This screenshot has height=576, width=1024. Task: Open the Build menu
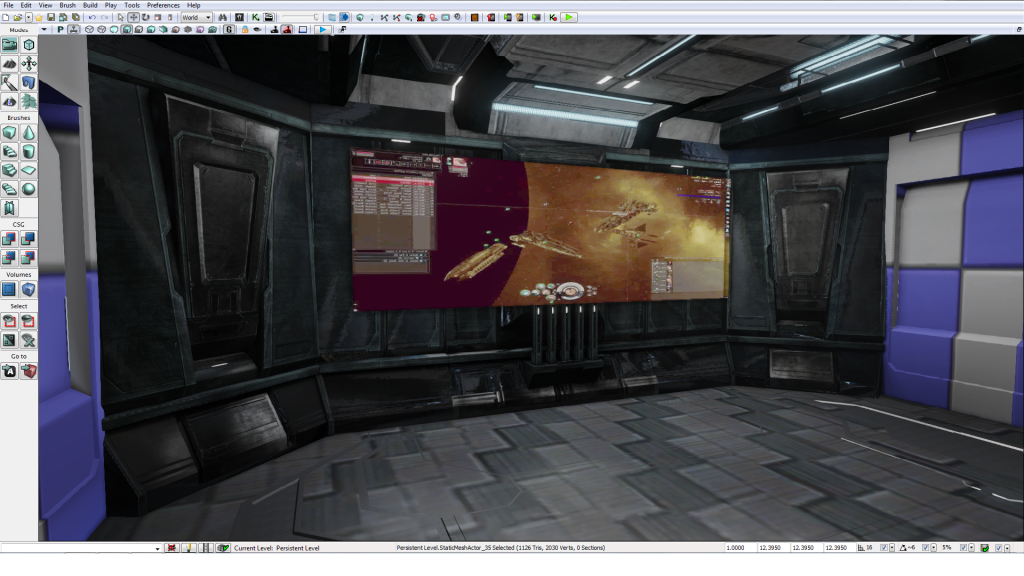pos(90,5)
